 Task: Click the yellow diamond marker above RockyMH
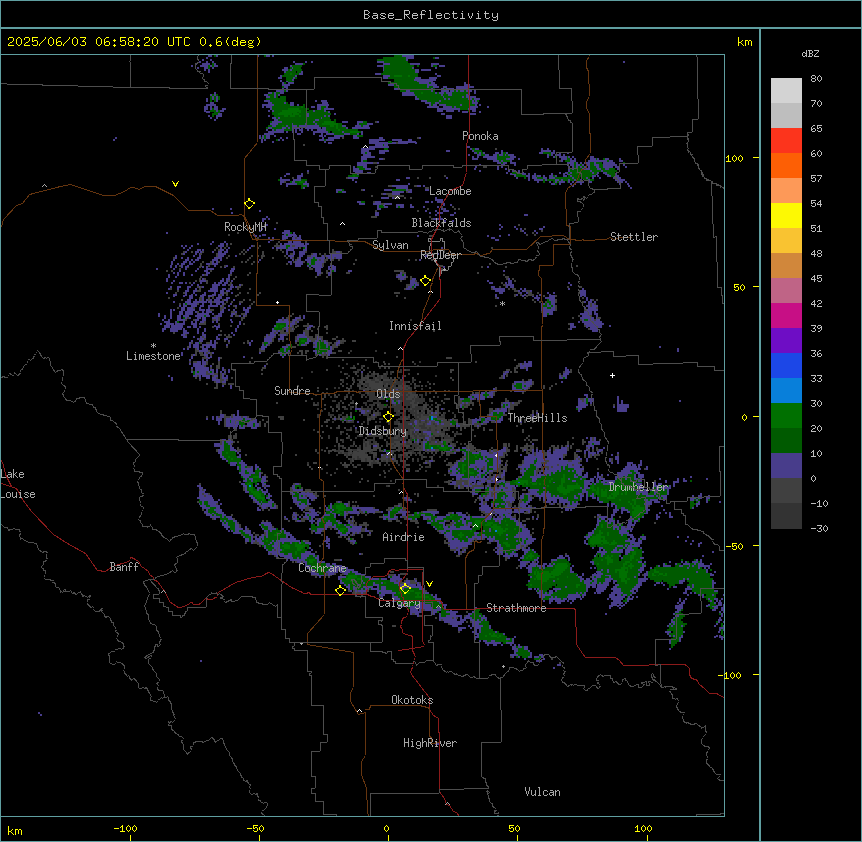click(250, 204)
